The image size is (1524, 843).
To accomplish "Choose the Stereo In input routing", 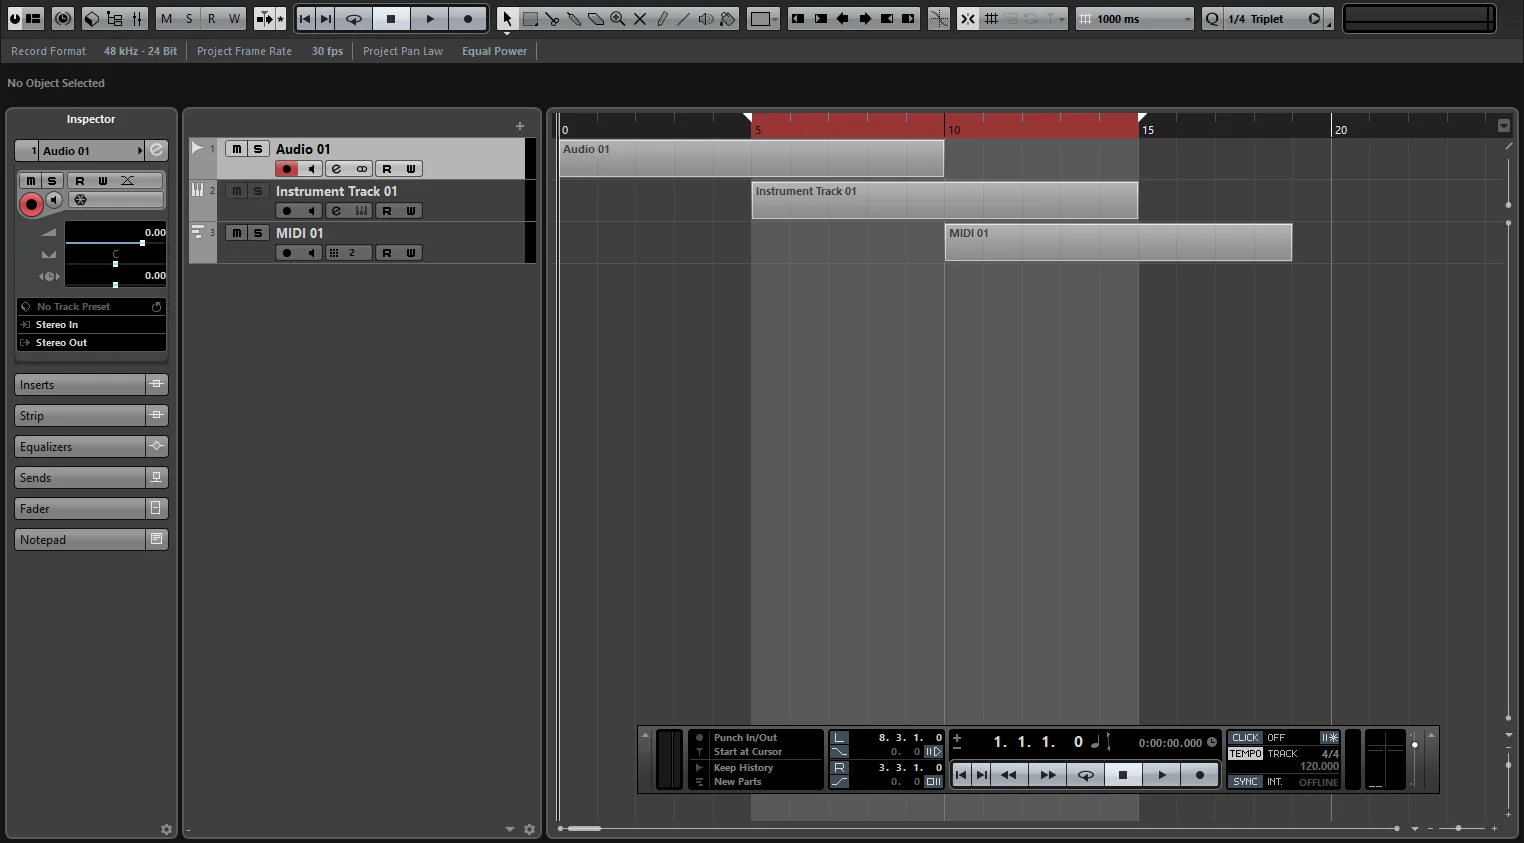I will [x=92, y=325].
